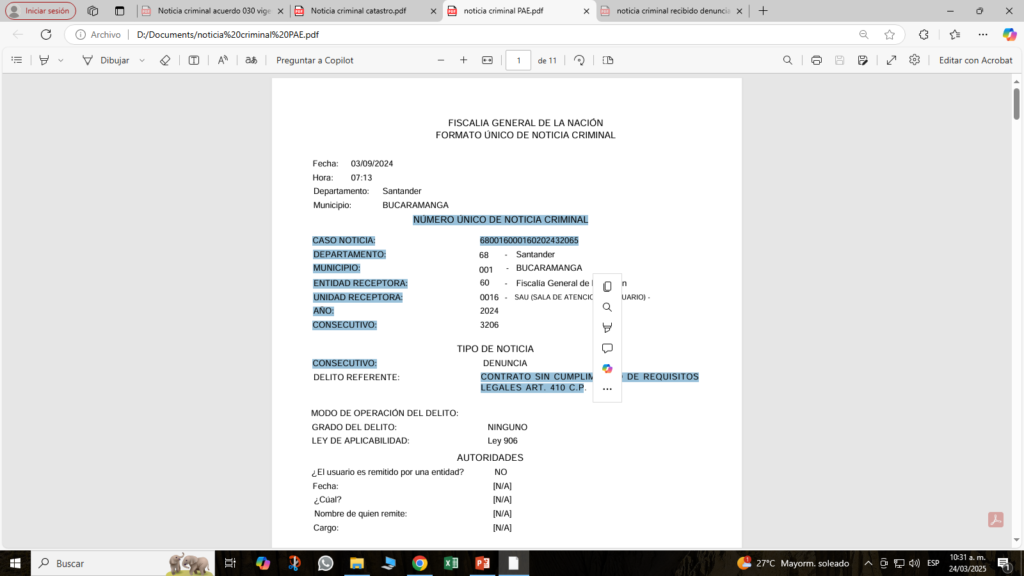Open Google Chrome from taskbar
The width and height of the screenshot is (1024, 576).
click(x=420, y=563)
